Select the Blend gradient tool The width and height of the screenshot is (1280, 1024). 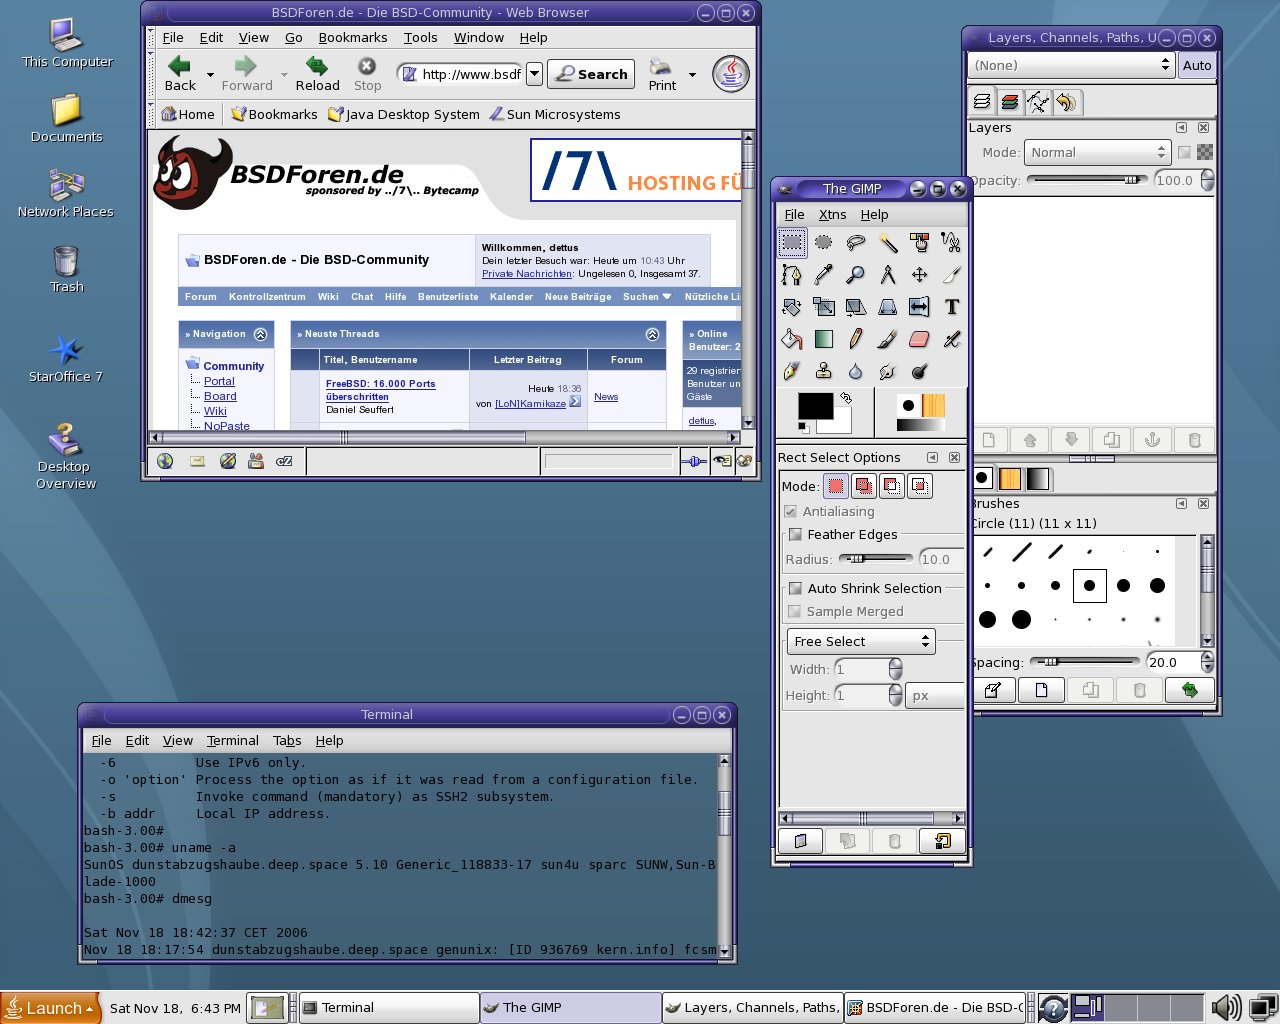(x=824, y=339)
